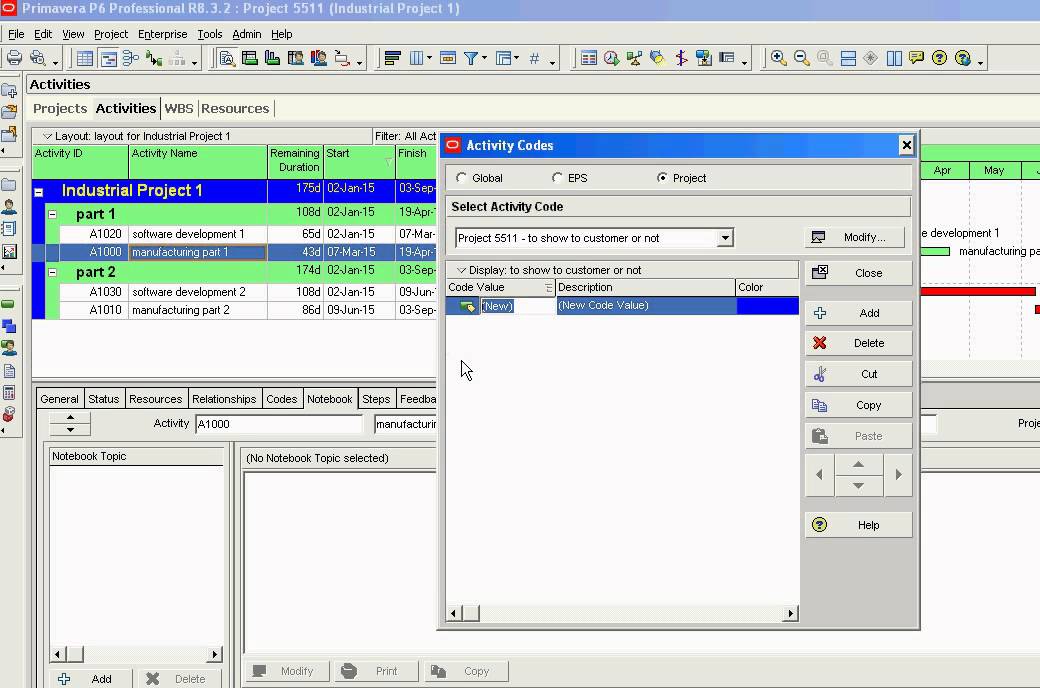Open the Select Activity Code dropdown
The width and height of the screenshot is (1040, 688).
725,238
